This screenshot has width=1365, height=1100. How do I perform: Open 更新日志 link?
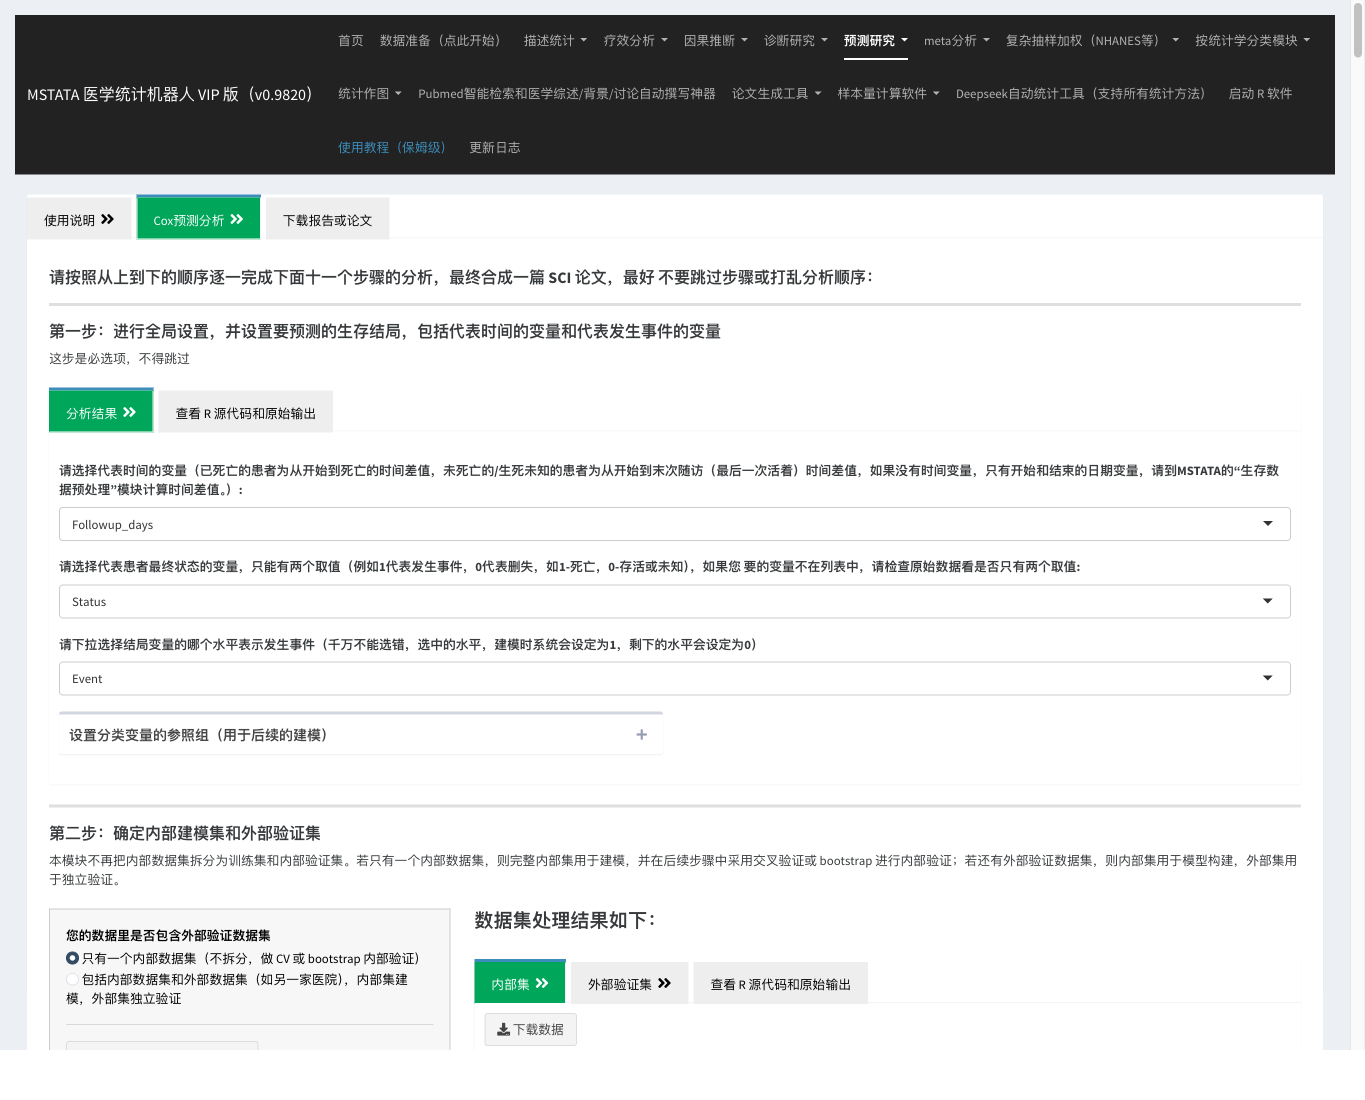pyautogui.click(x=495, y=147)
